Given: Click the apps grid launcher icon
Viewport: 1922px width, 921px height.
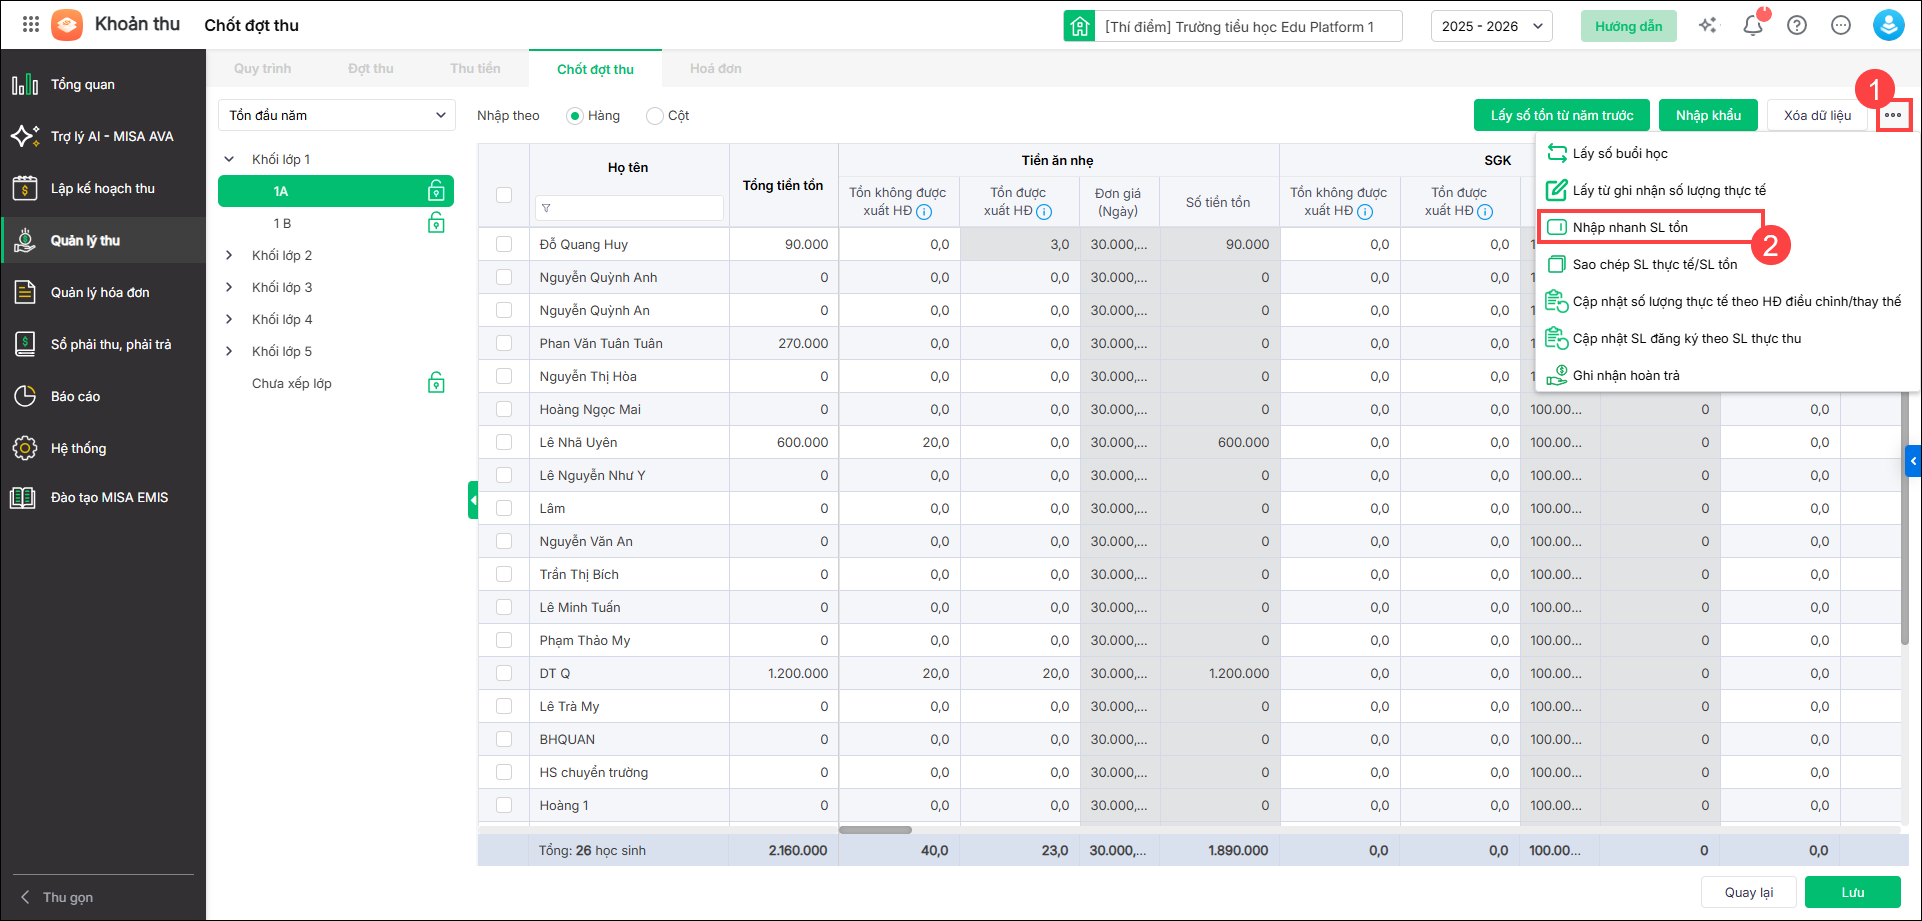Looking at the screenshot, I should (31, 24).
